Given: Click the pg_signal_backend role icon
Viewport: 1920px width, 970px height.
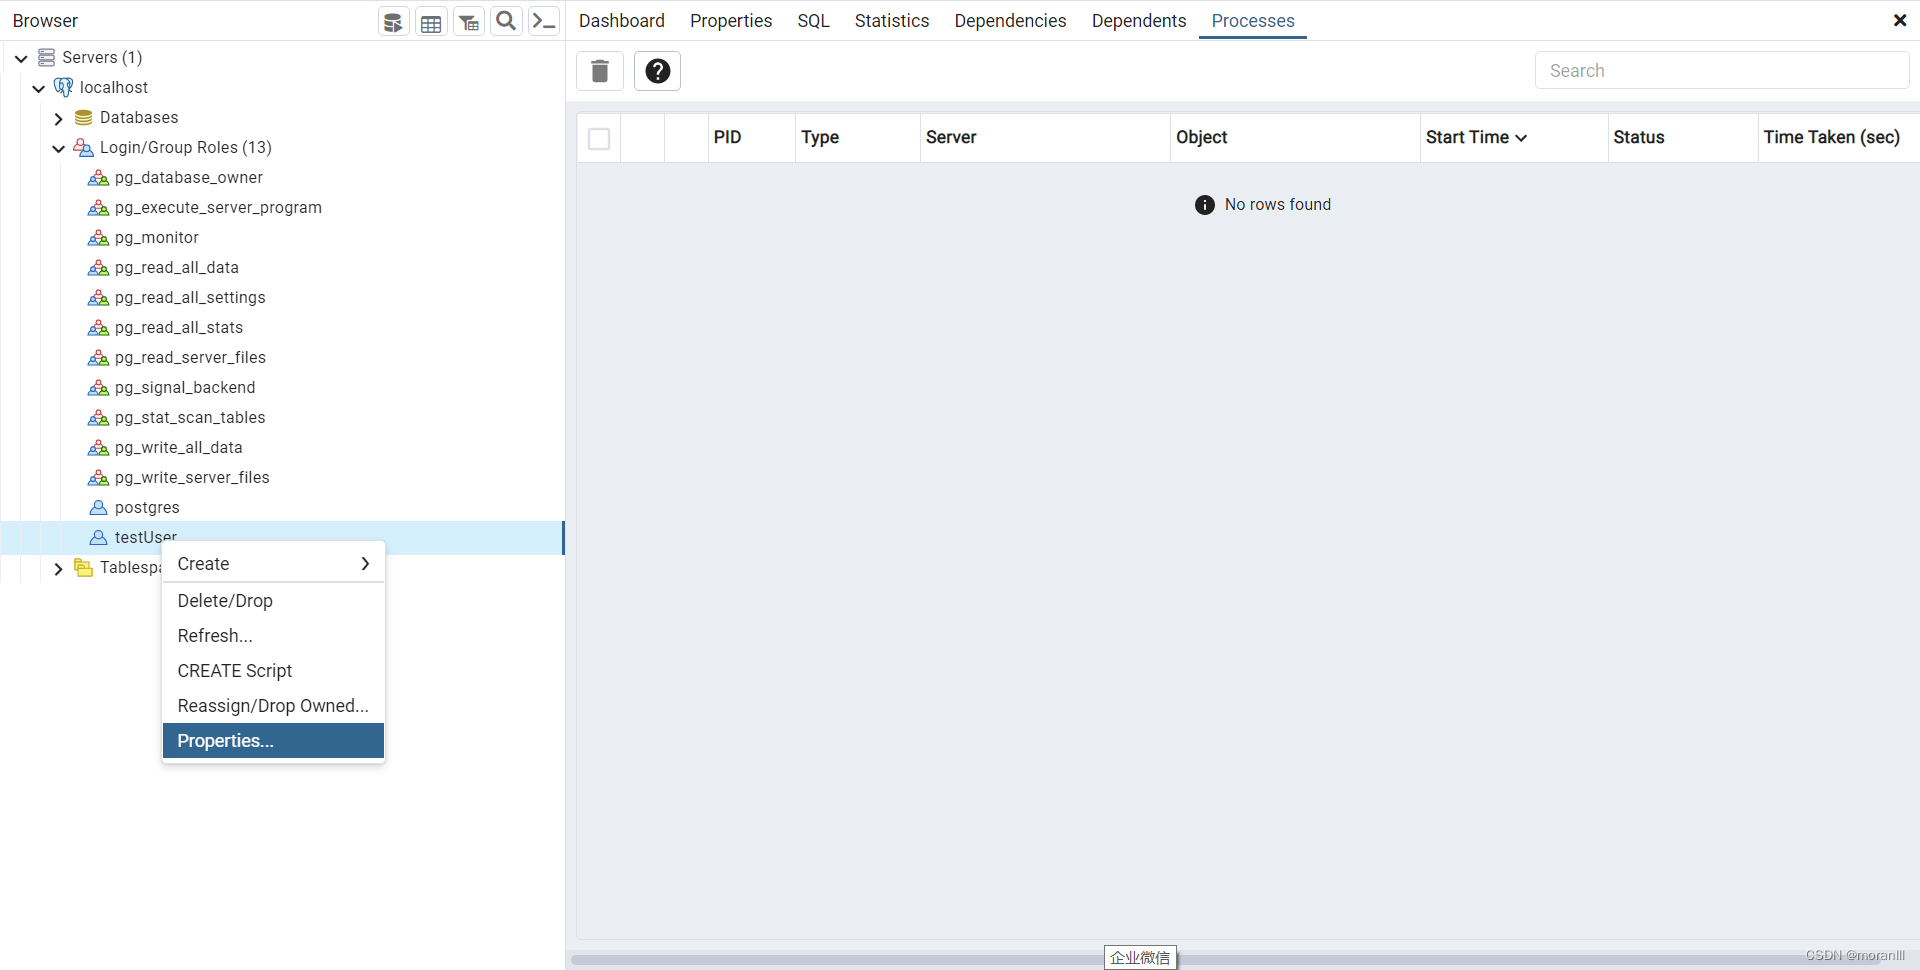Looking at the screenshot, I should coord(98,387).
